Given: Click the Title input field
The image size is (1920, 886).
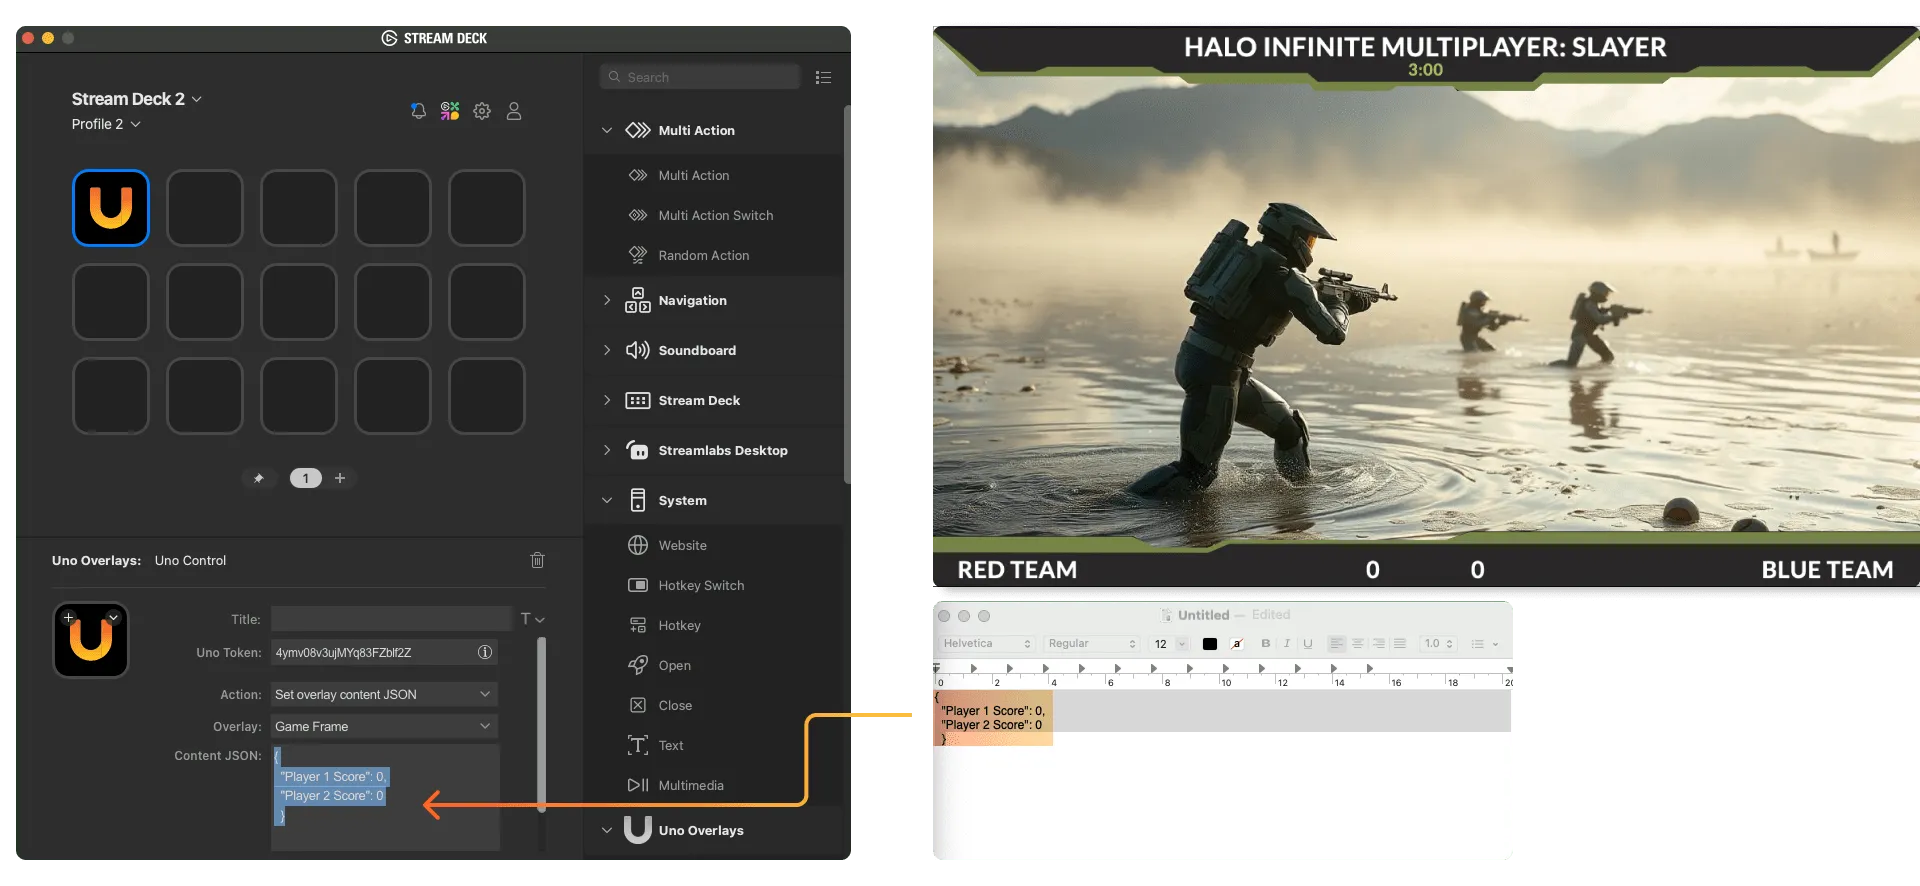Looking at the screenshot, I should pos(391,619).
